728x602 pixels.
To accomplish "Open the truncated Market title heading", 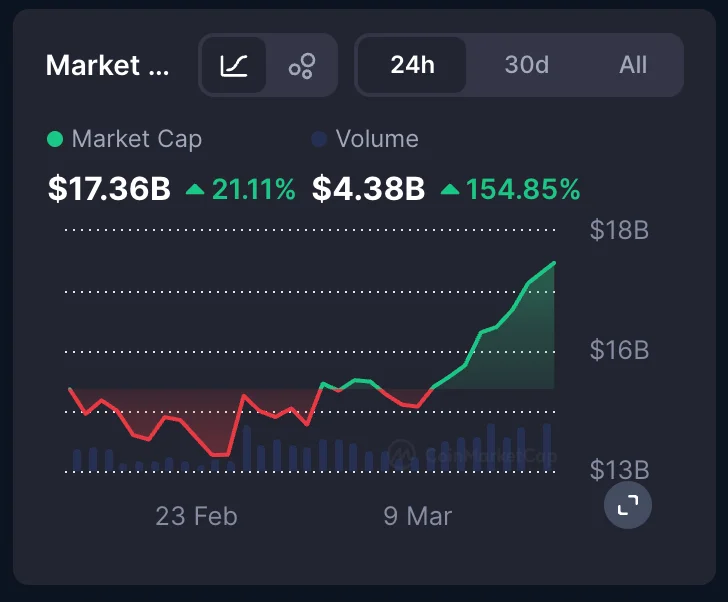I will 108,66.
